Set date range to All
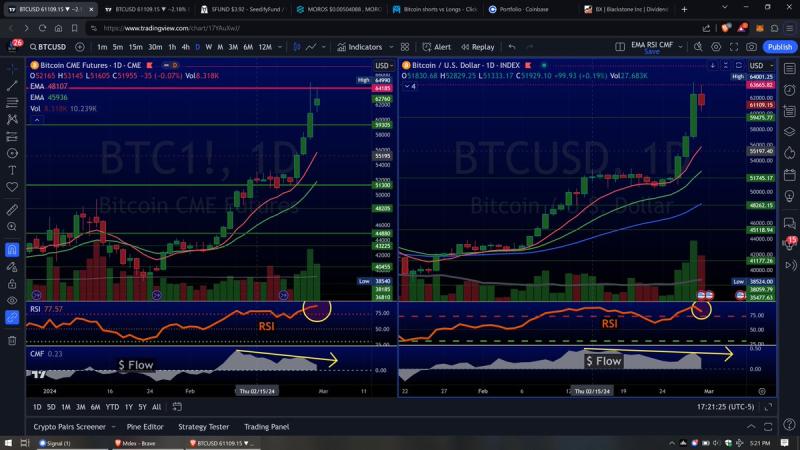The image size is (800, 450). point(157,407)
